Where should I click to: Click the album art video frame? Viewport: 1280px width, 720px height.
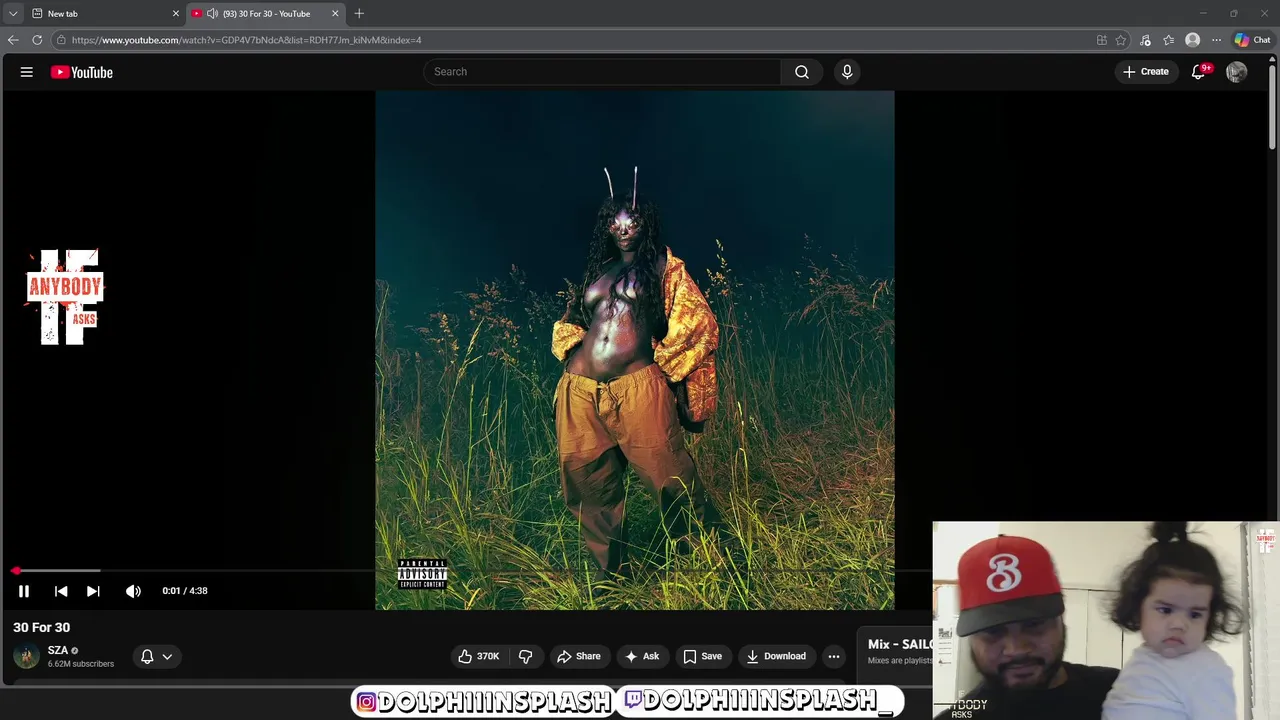coord(635,350)
